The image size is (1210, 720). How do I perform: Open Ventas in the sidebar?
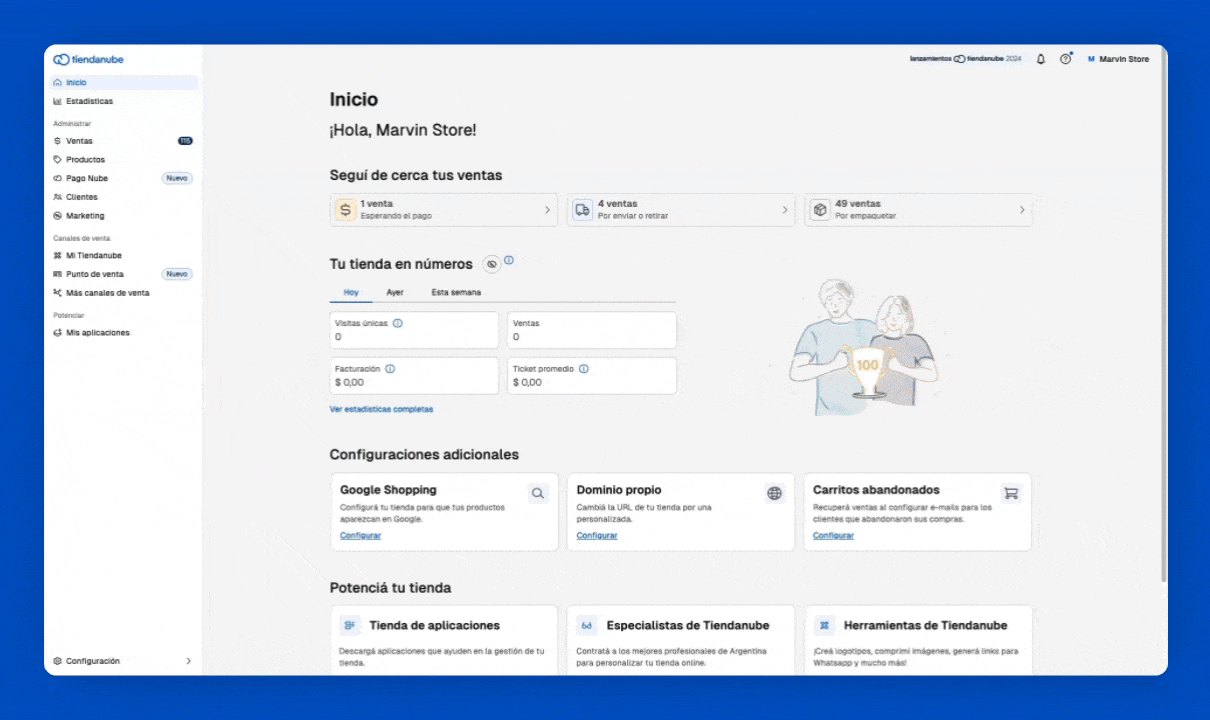80,141
